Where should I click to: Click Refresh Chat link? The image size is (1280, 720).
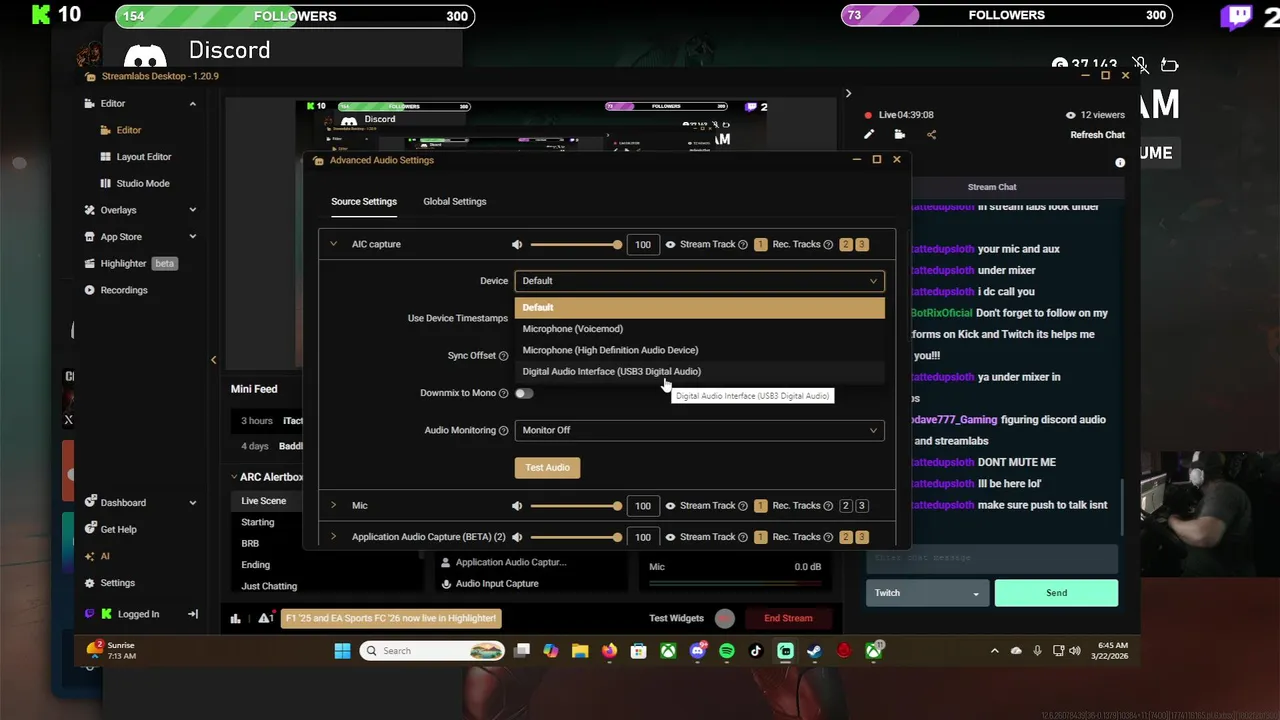click(1097, 135)
